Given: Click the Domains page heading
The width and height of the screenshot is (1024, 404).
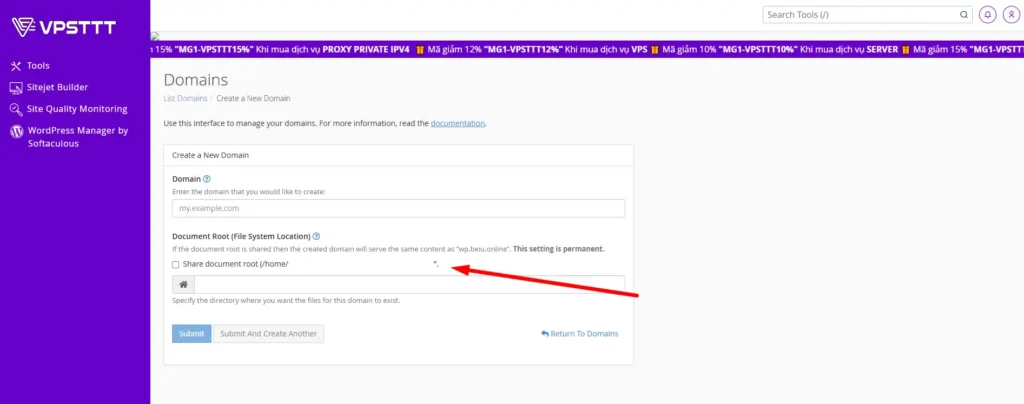Looking at the screenshot, I should 196,80.
